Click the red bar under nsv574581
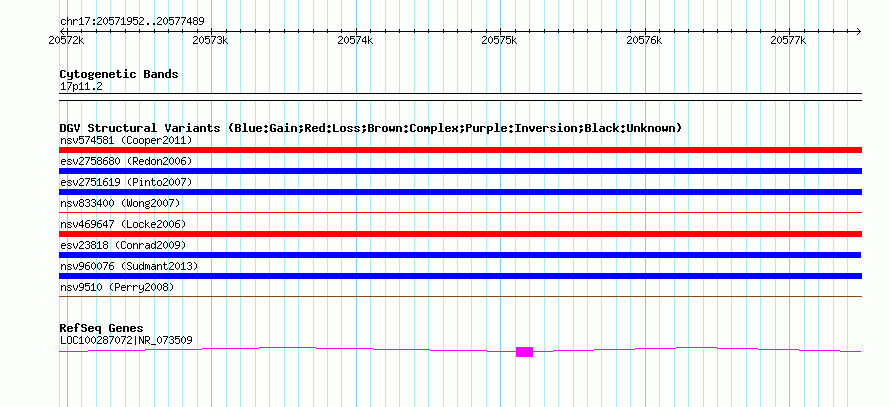Screen dimensions: 890x407 pos(460,150)
